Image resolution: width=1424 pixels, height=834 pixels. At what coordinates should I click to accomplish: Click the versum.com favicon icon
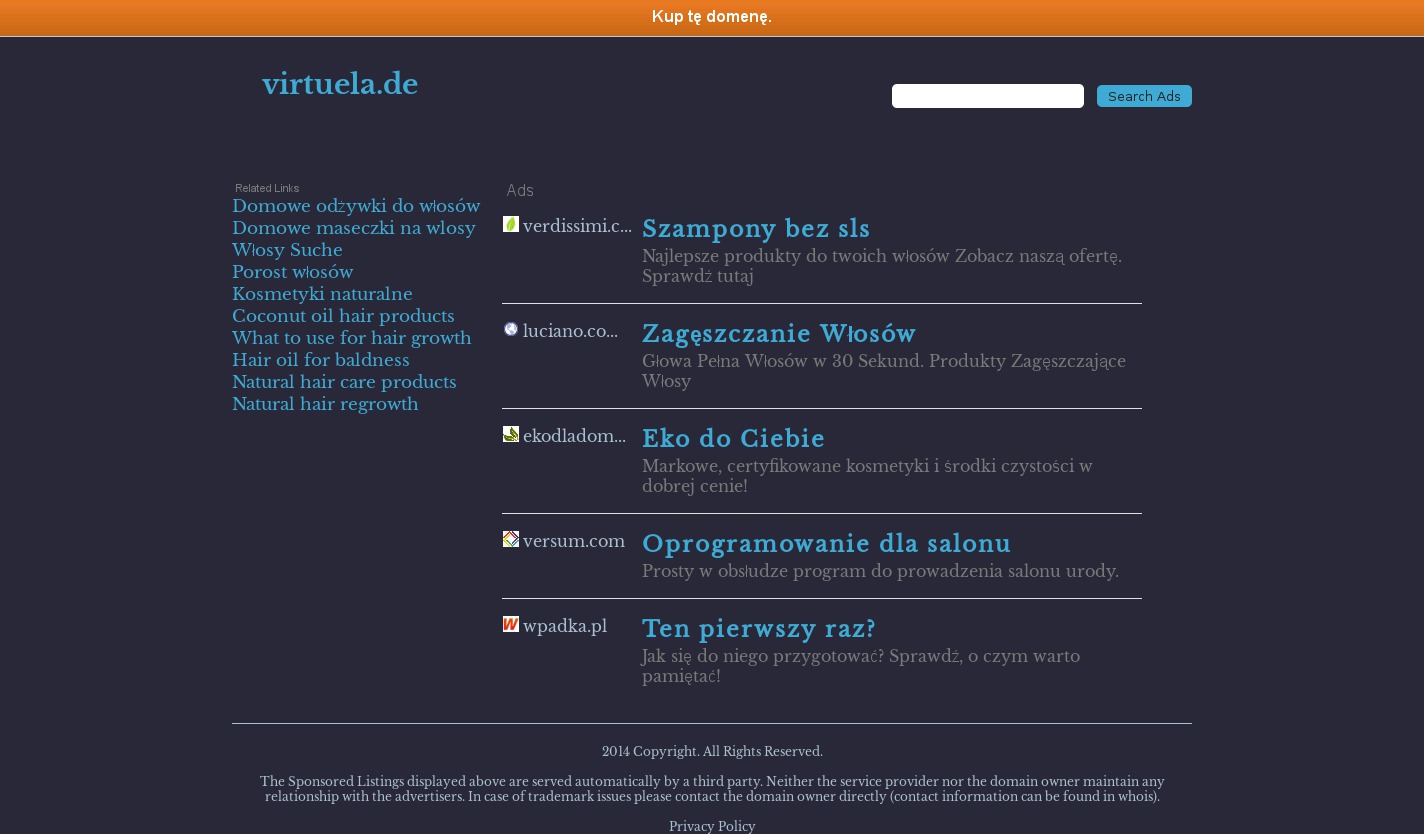[x=511, y=539]
